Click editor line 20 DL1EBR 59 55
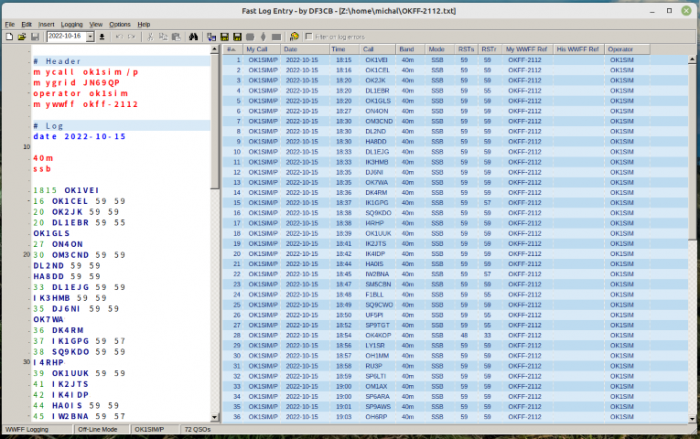This screenshot has height=439, width=700. click(79, 223)
